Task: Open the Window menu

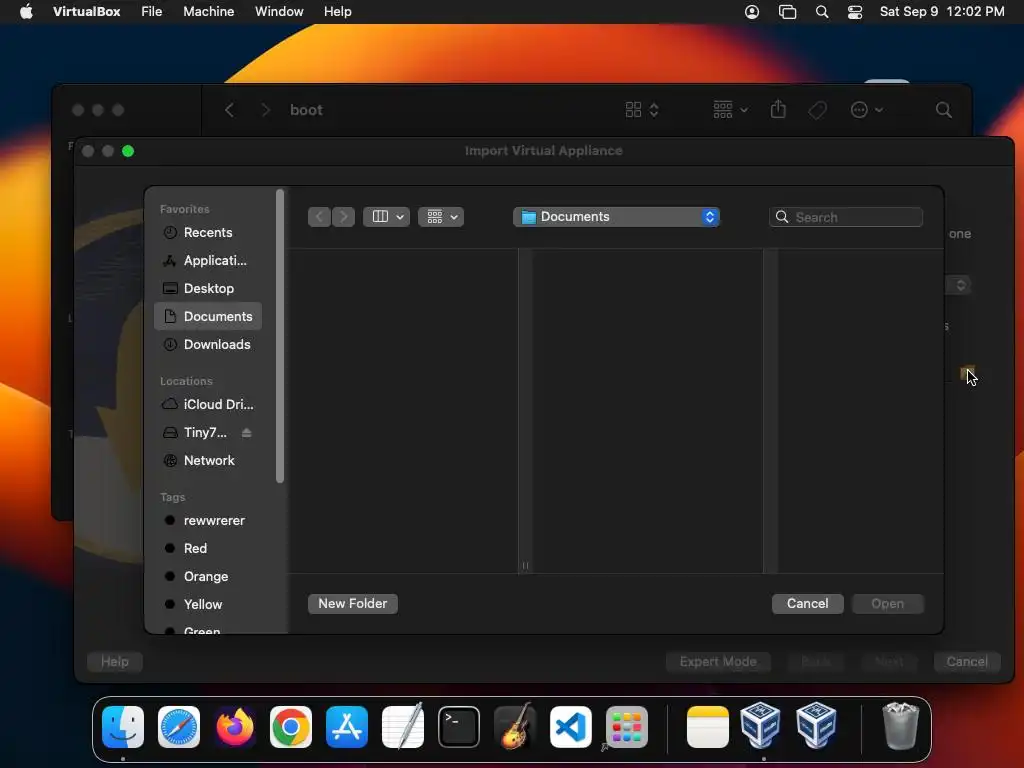Action: 279,12
